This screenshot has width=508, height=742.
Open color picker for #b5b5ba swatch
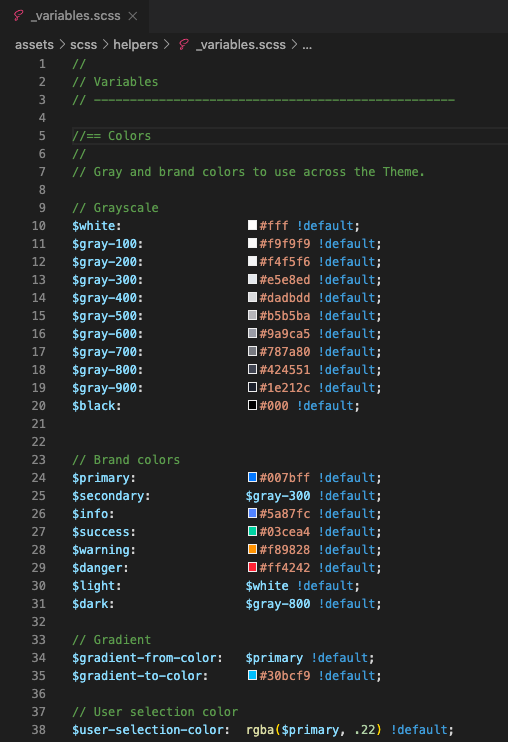click(253, 315)
